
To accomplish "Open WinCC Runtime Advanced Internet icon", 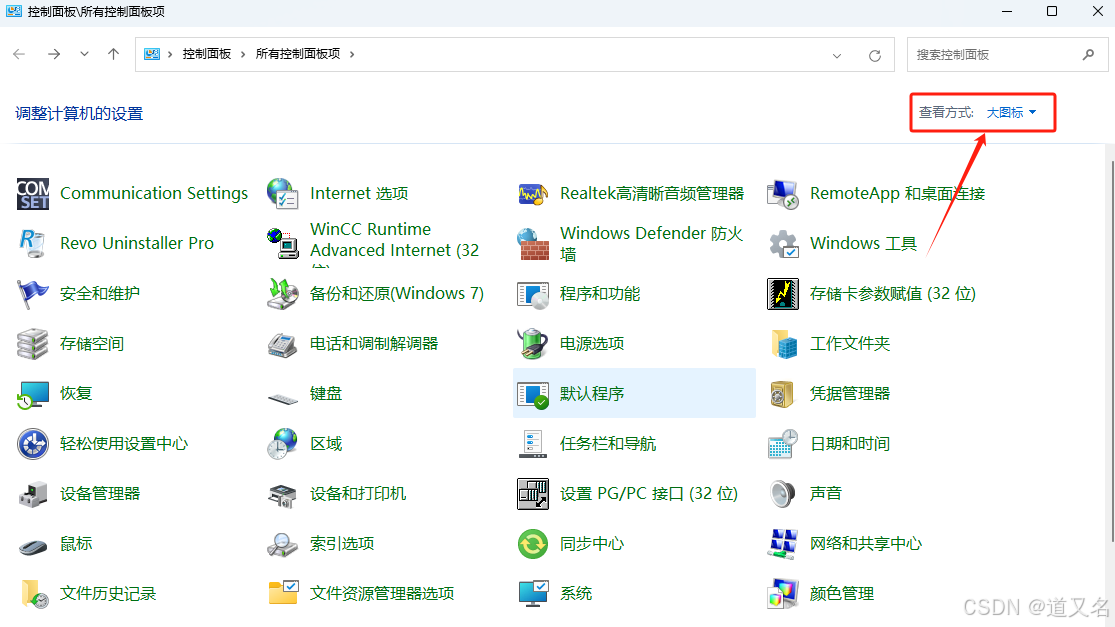I will click(x=283, y=243).
